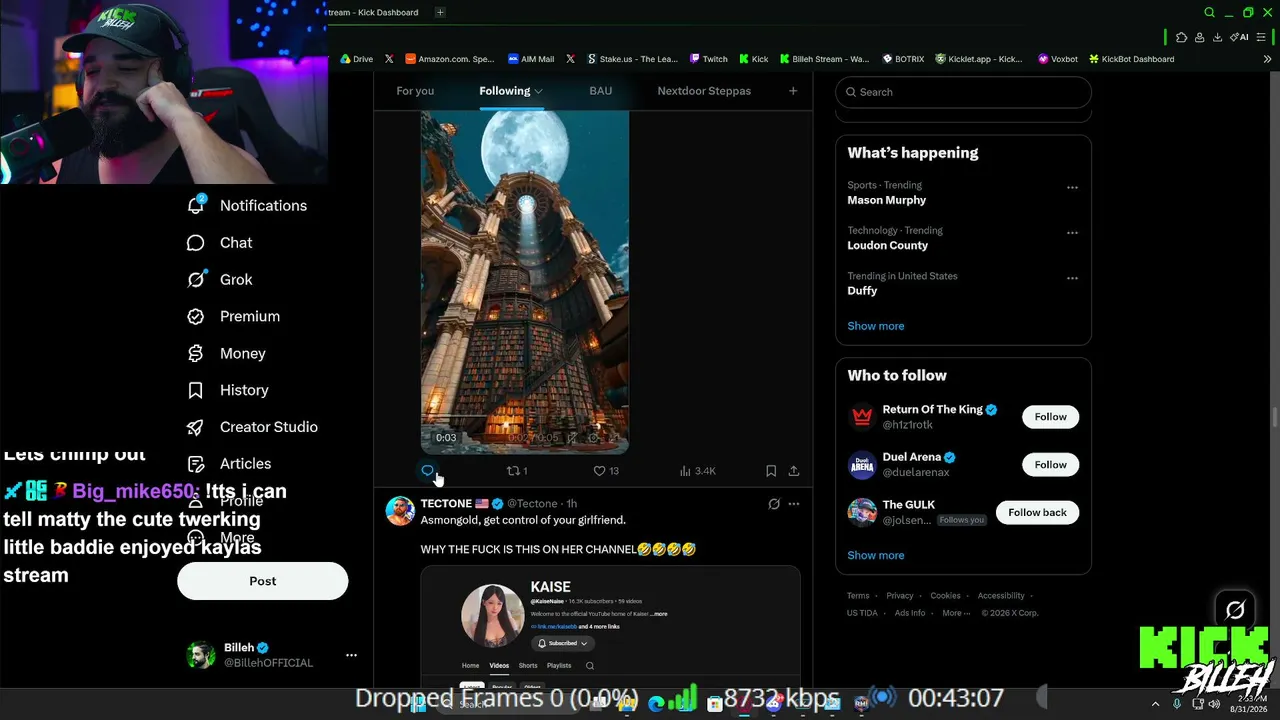Screen dimensions: 1280x720
Task: Switch to the Nextdoor Steppas tab
Action: coord(704,91)
